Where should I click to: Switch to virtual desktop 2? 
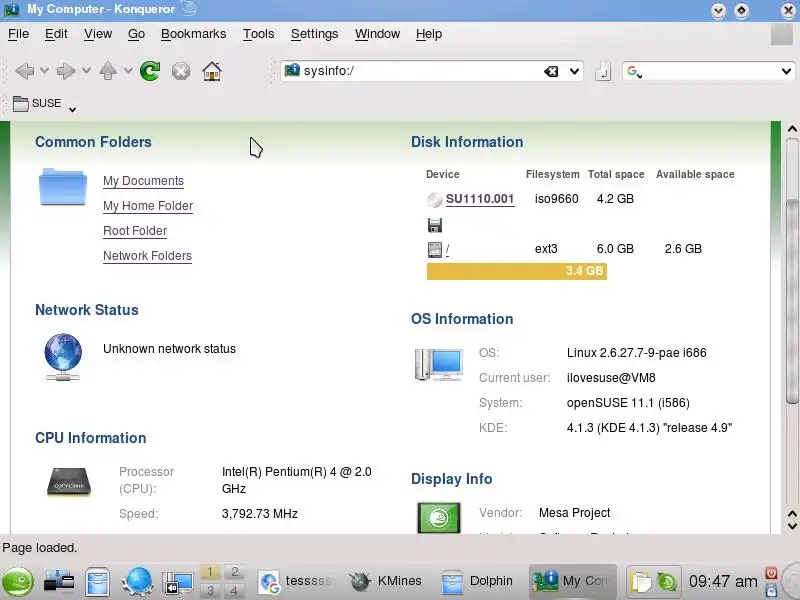point(234,572)
